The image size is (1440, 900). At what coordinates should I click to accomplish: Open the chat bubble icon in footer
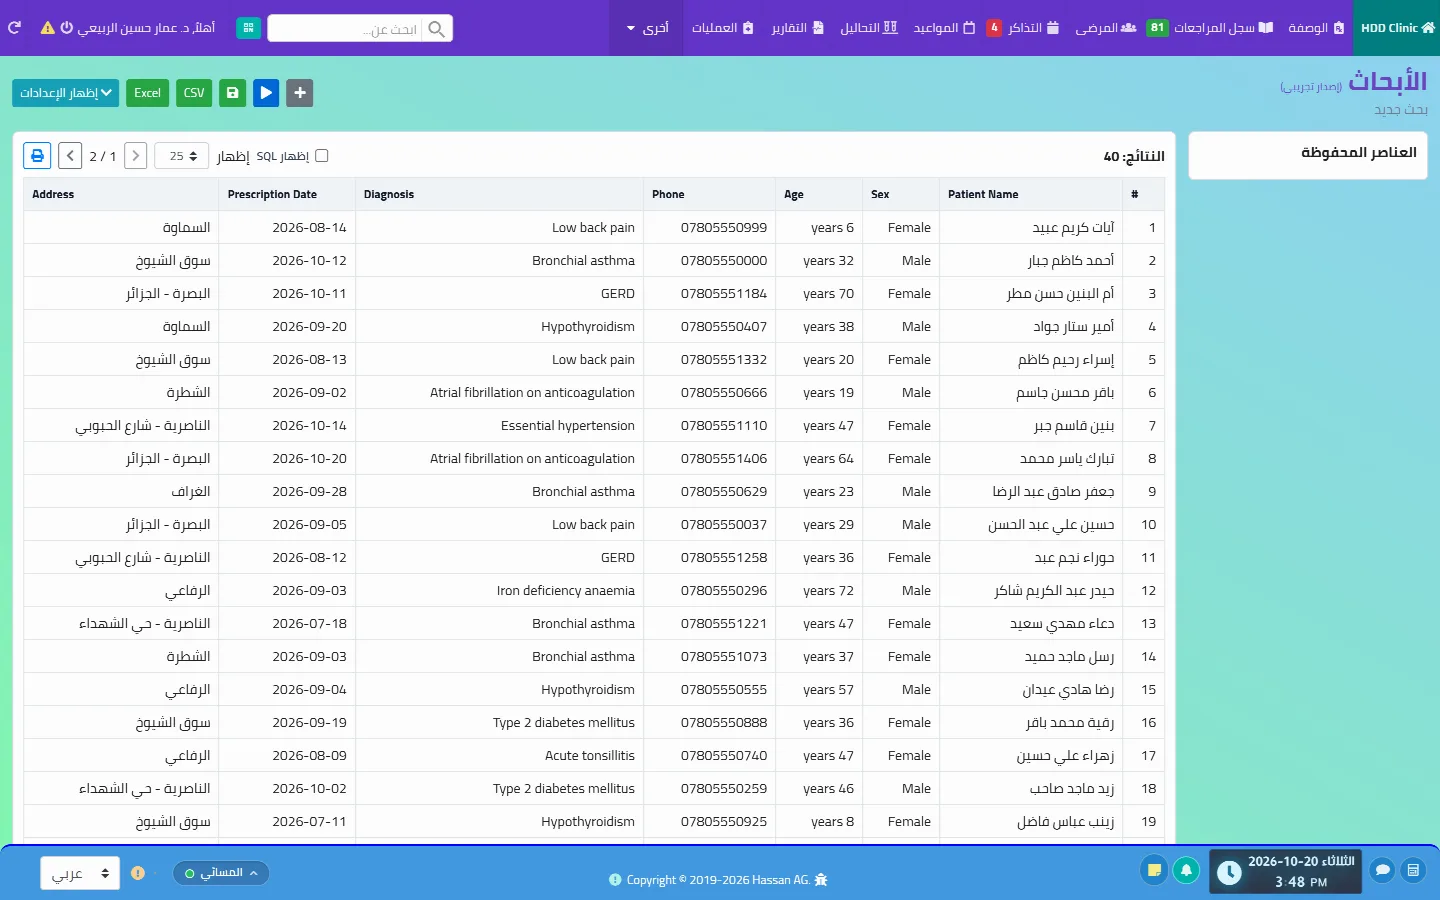click(1382, 871)
